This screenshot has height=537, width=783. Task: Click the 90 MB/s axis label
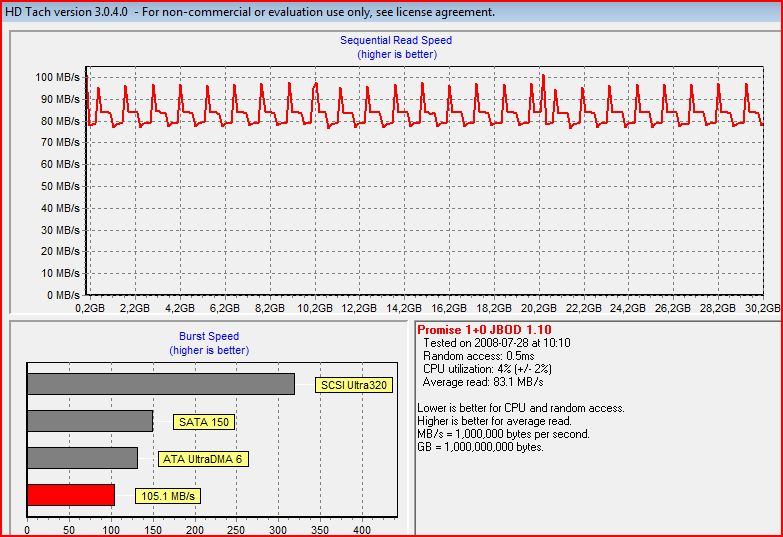[x=60, y=99]
